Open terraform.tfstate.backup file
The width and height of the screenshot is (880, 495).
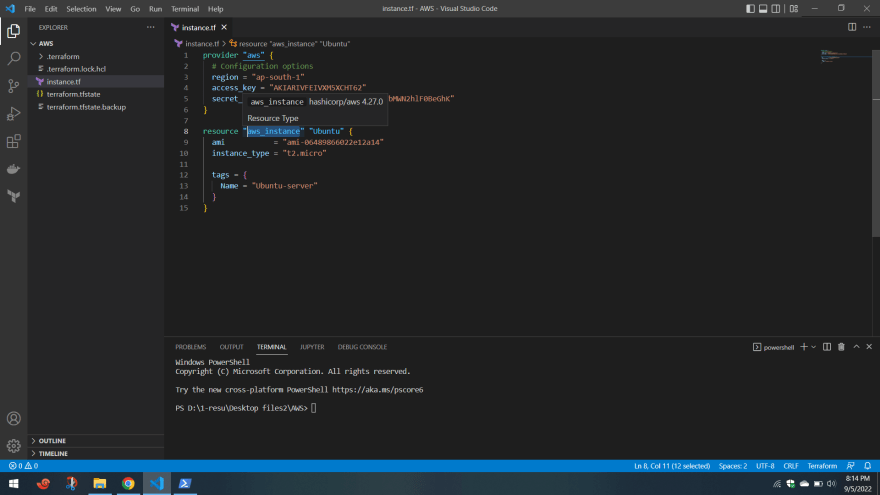tap(96, 107)
